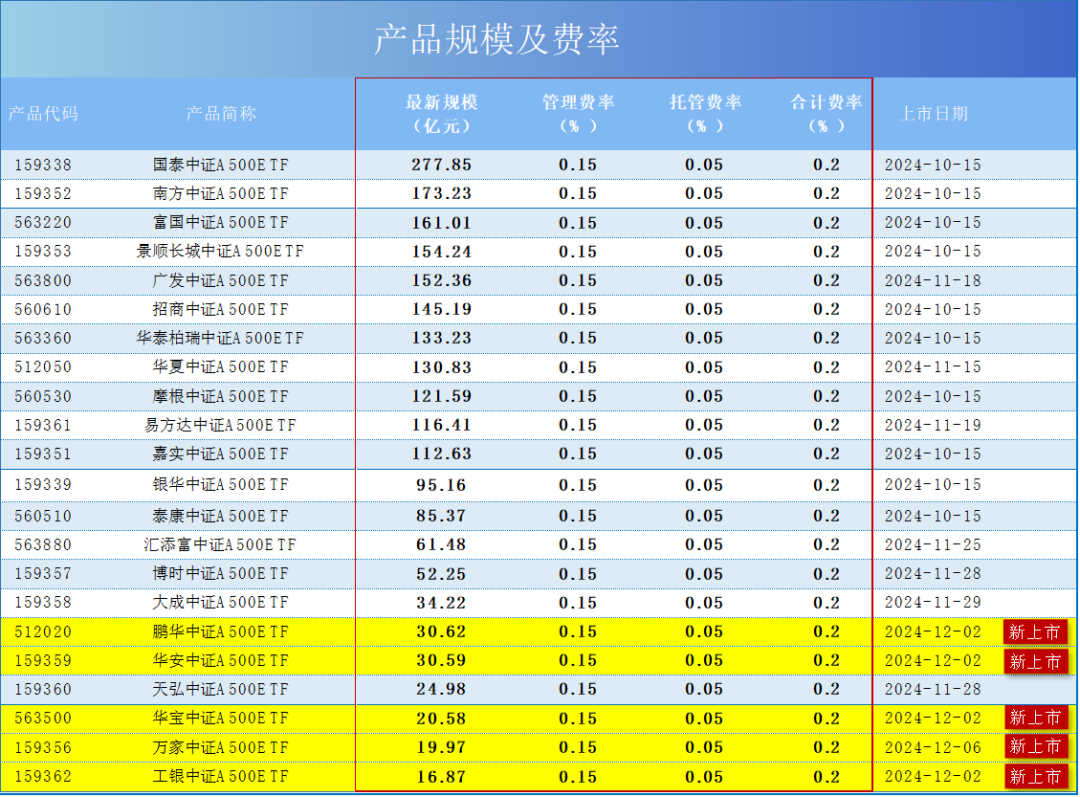Screen dimensions: 1080x797
Task: Select the title 产品规模及费率
Action: coord(497,39)
